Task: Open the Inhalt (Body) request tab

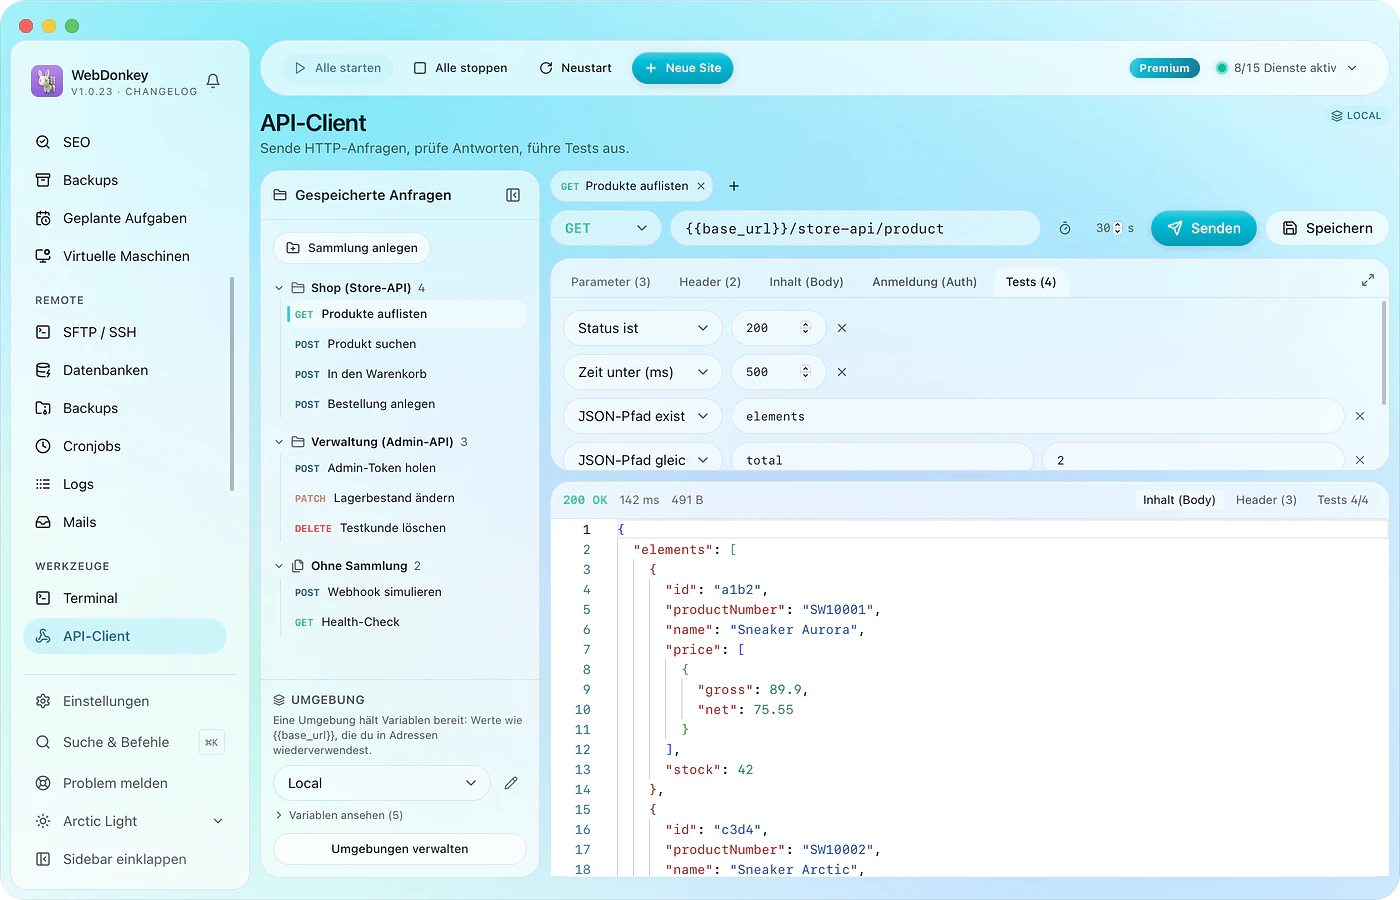Action: point(807,282)
